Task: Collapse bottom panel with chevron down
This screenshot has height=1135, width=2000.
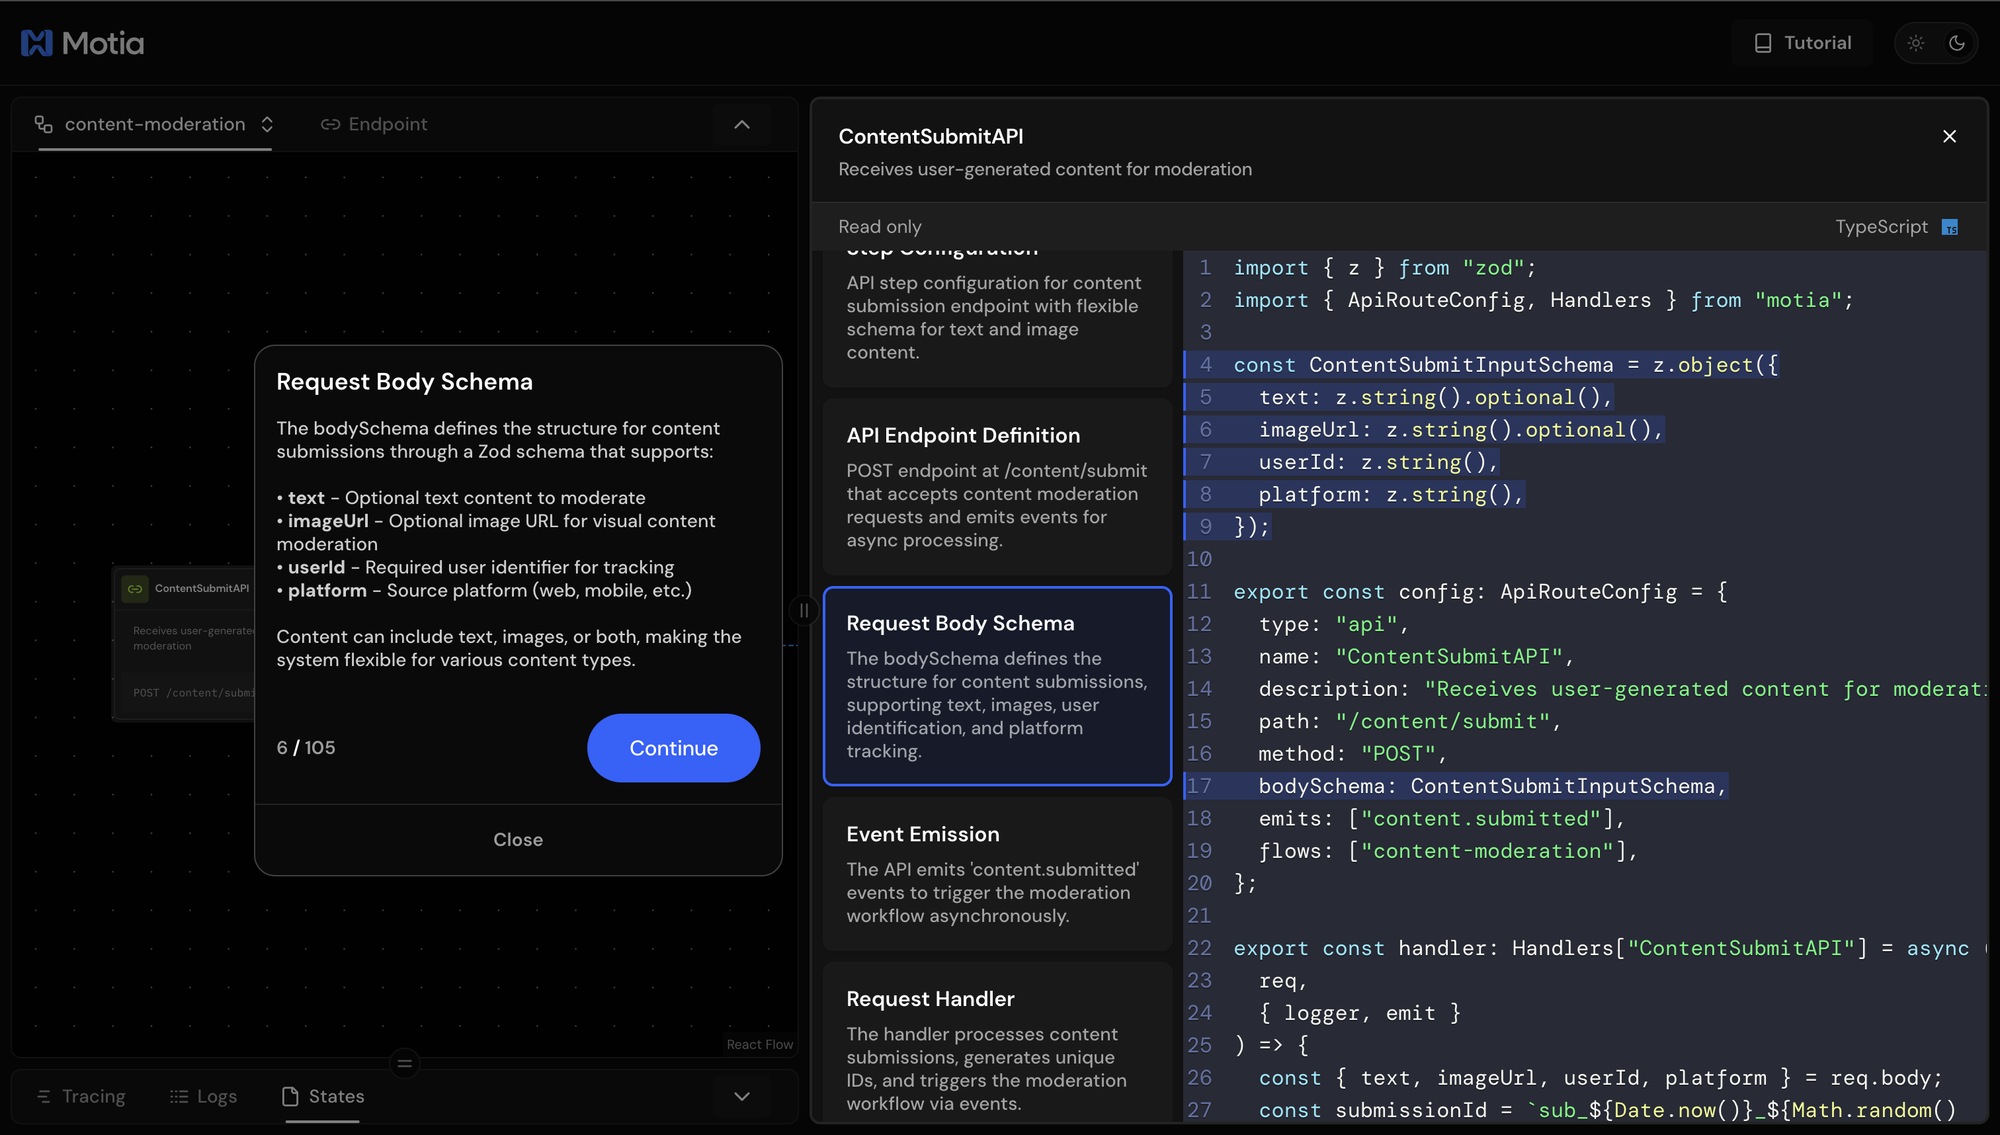Action: [x=742, y=1096]
